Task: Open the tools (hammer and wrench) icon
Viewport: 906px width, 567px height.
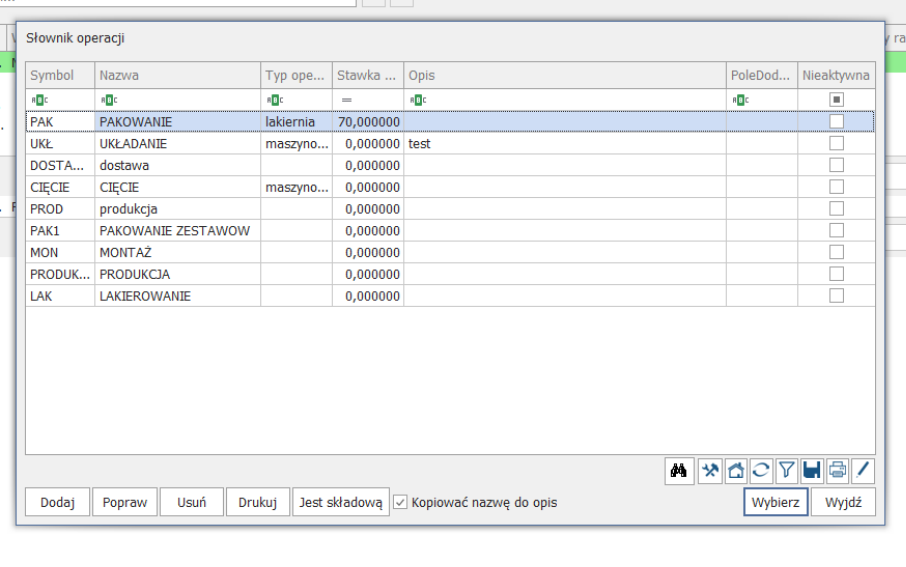Action: click(710, 470)
